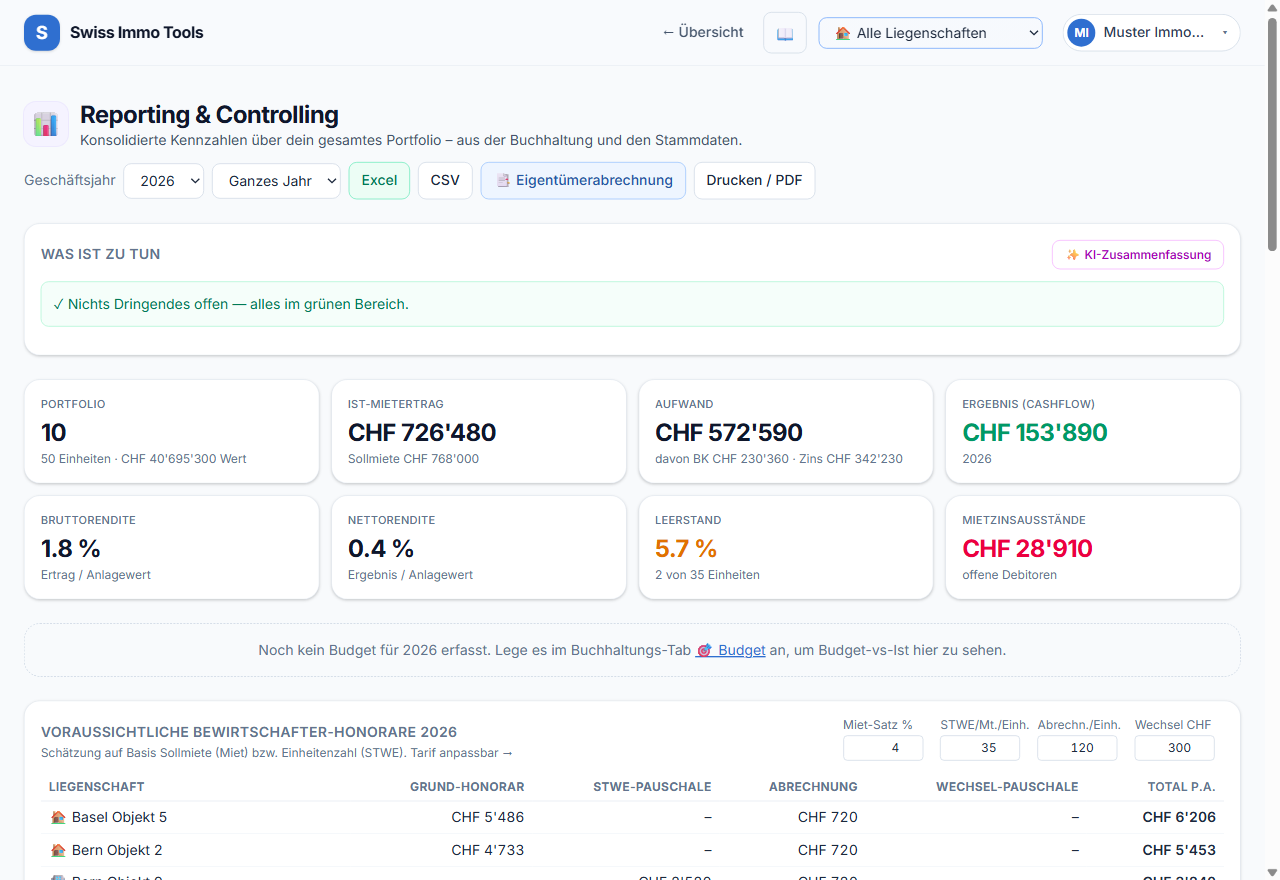This screenshot has height=880, width=1280.
Task: Click the TOTAL P.A. column header
Action: point(1181,787)
